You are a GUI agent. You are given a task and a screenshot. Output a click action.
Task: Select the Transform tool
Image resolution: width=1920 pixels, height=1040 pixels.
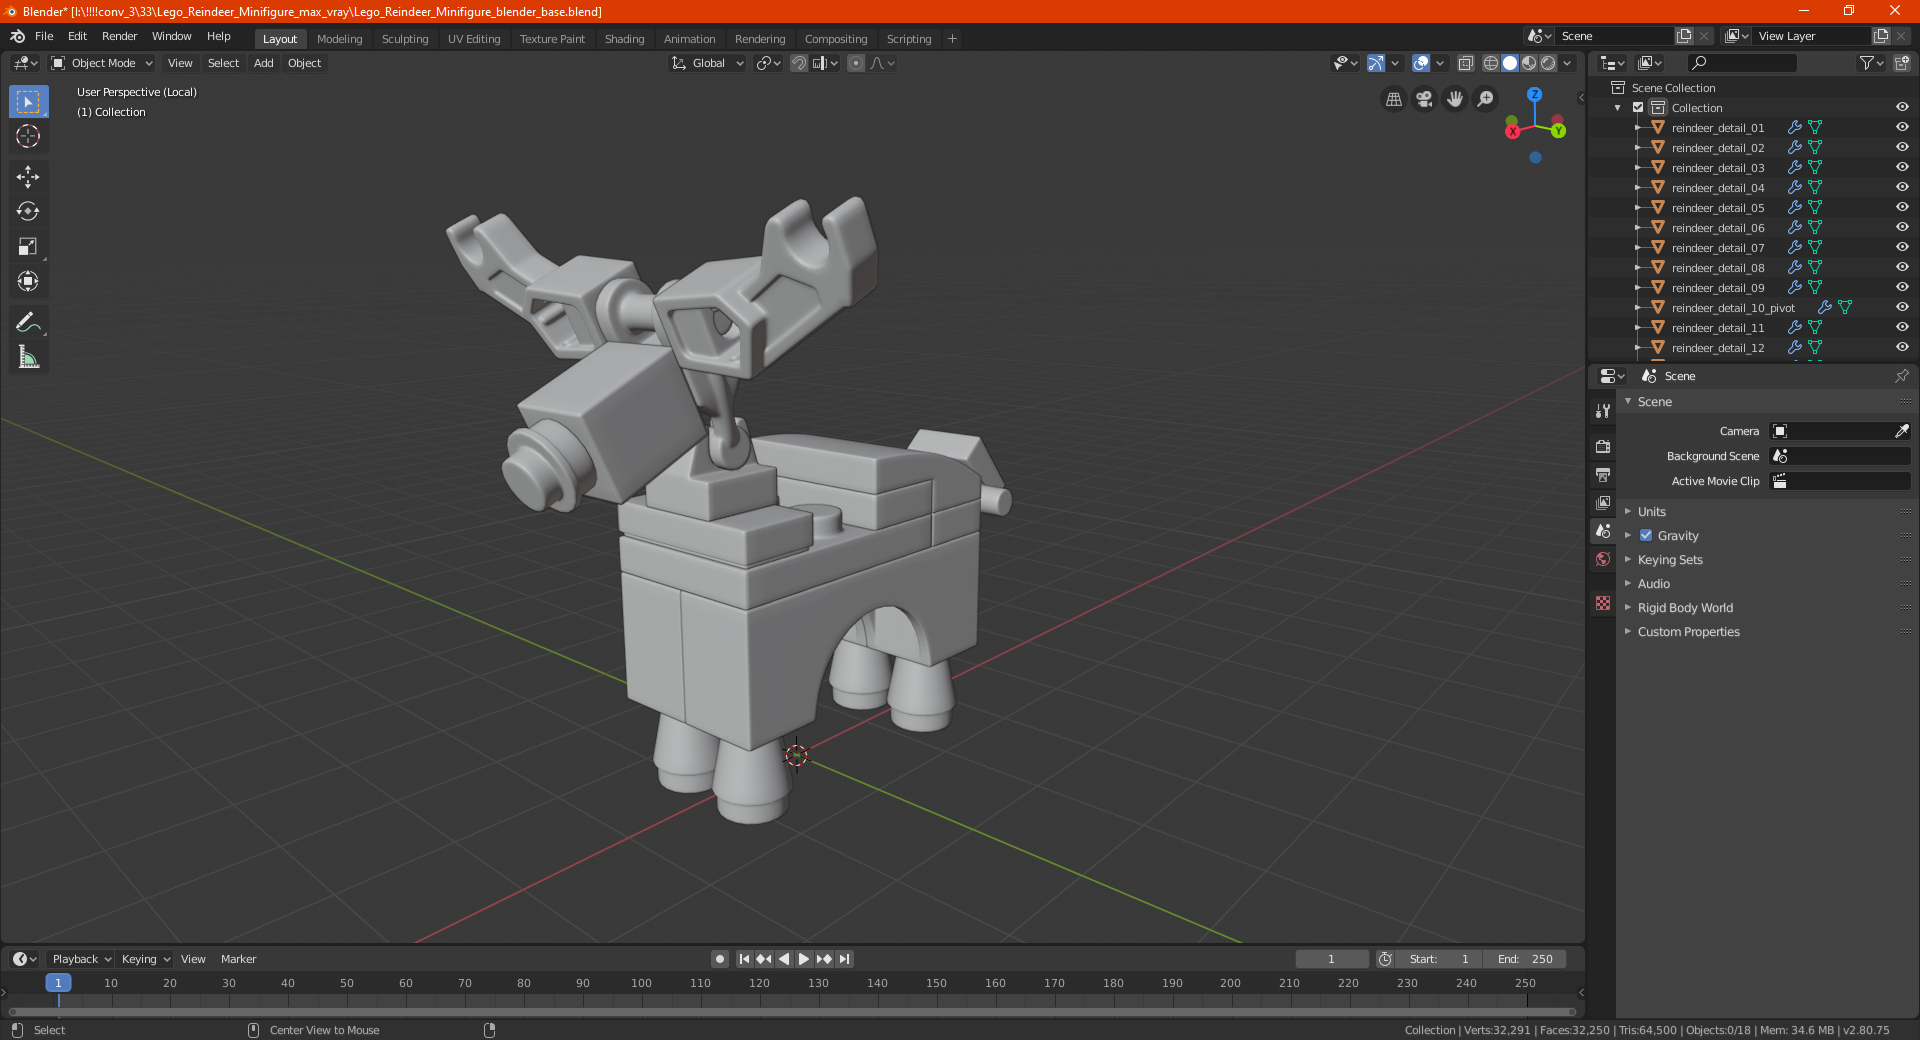coord(28,282)
